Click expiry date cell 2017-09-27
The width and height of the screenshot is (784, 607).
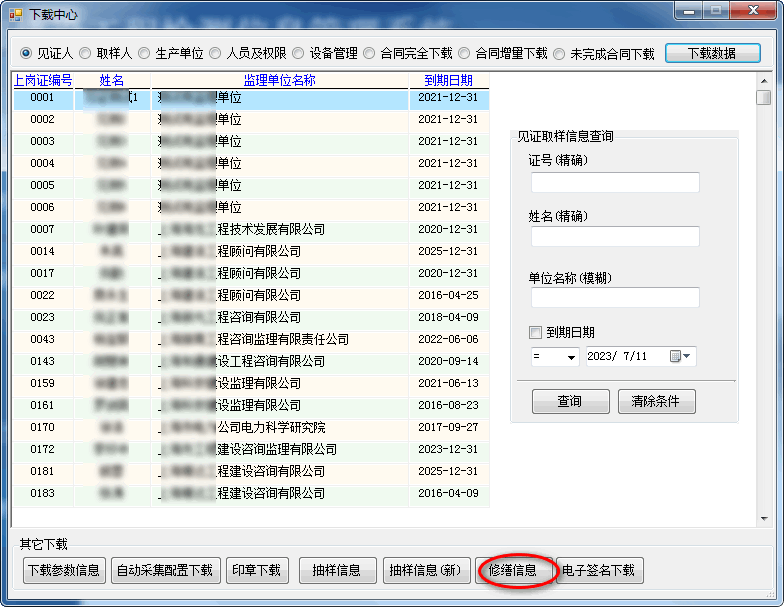pos(448,428)
